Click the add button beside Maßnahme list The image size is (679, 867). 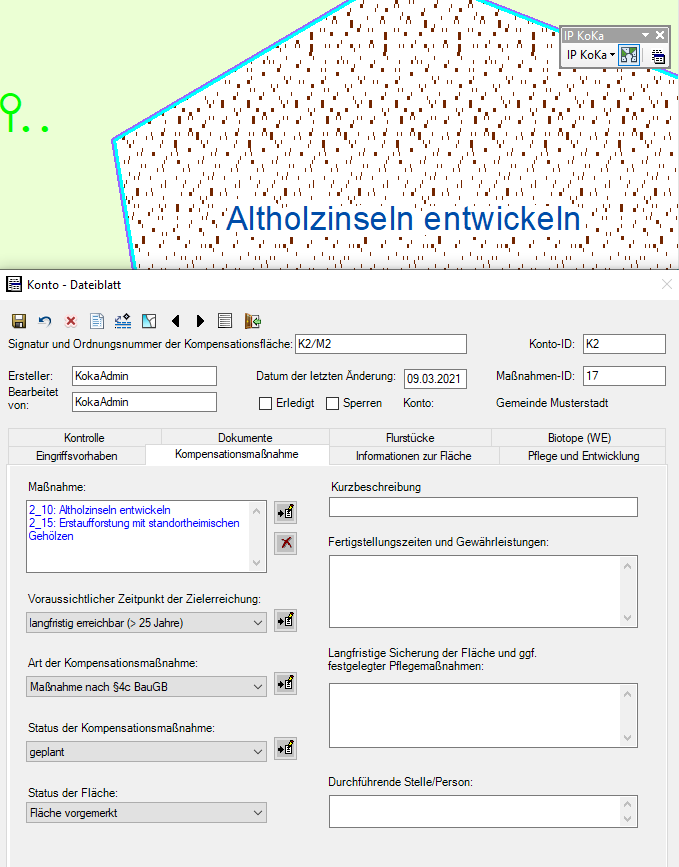point(285,513)
